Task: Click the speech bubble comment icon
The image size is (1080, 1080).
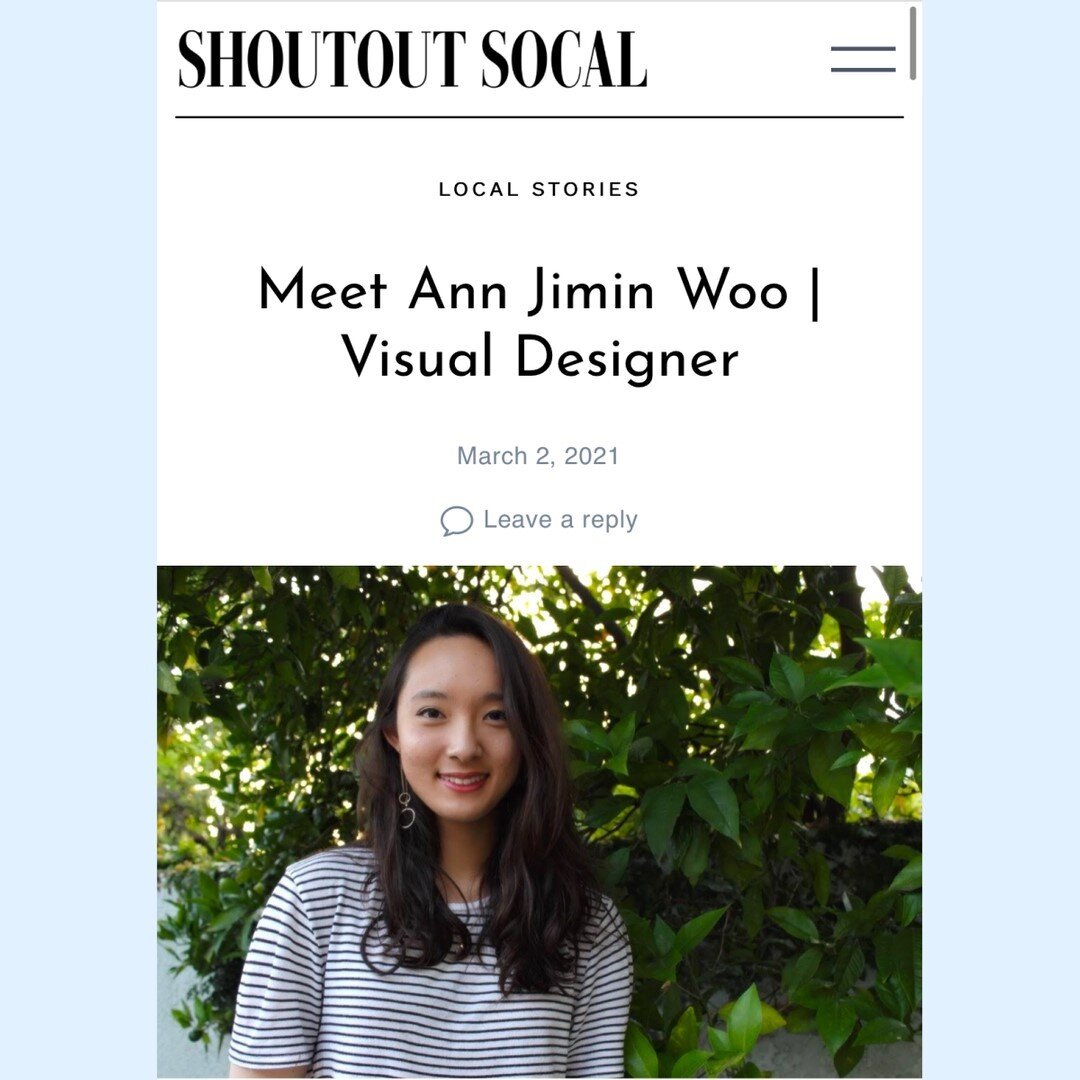Action: [457, 521]
